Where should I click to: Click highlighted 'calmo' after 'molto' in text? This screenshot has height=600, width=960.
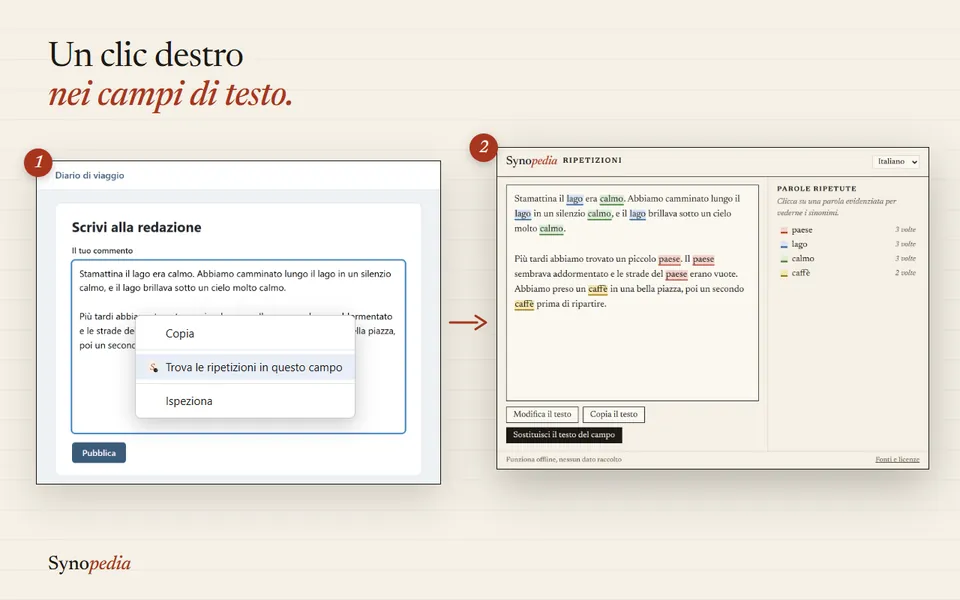click(x=551, y=229)
